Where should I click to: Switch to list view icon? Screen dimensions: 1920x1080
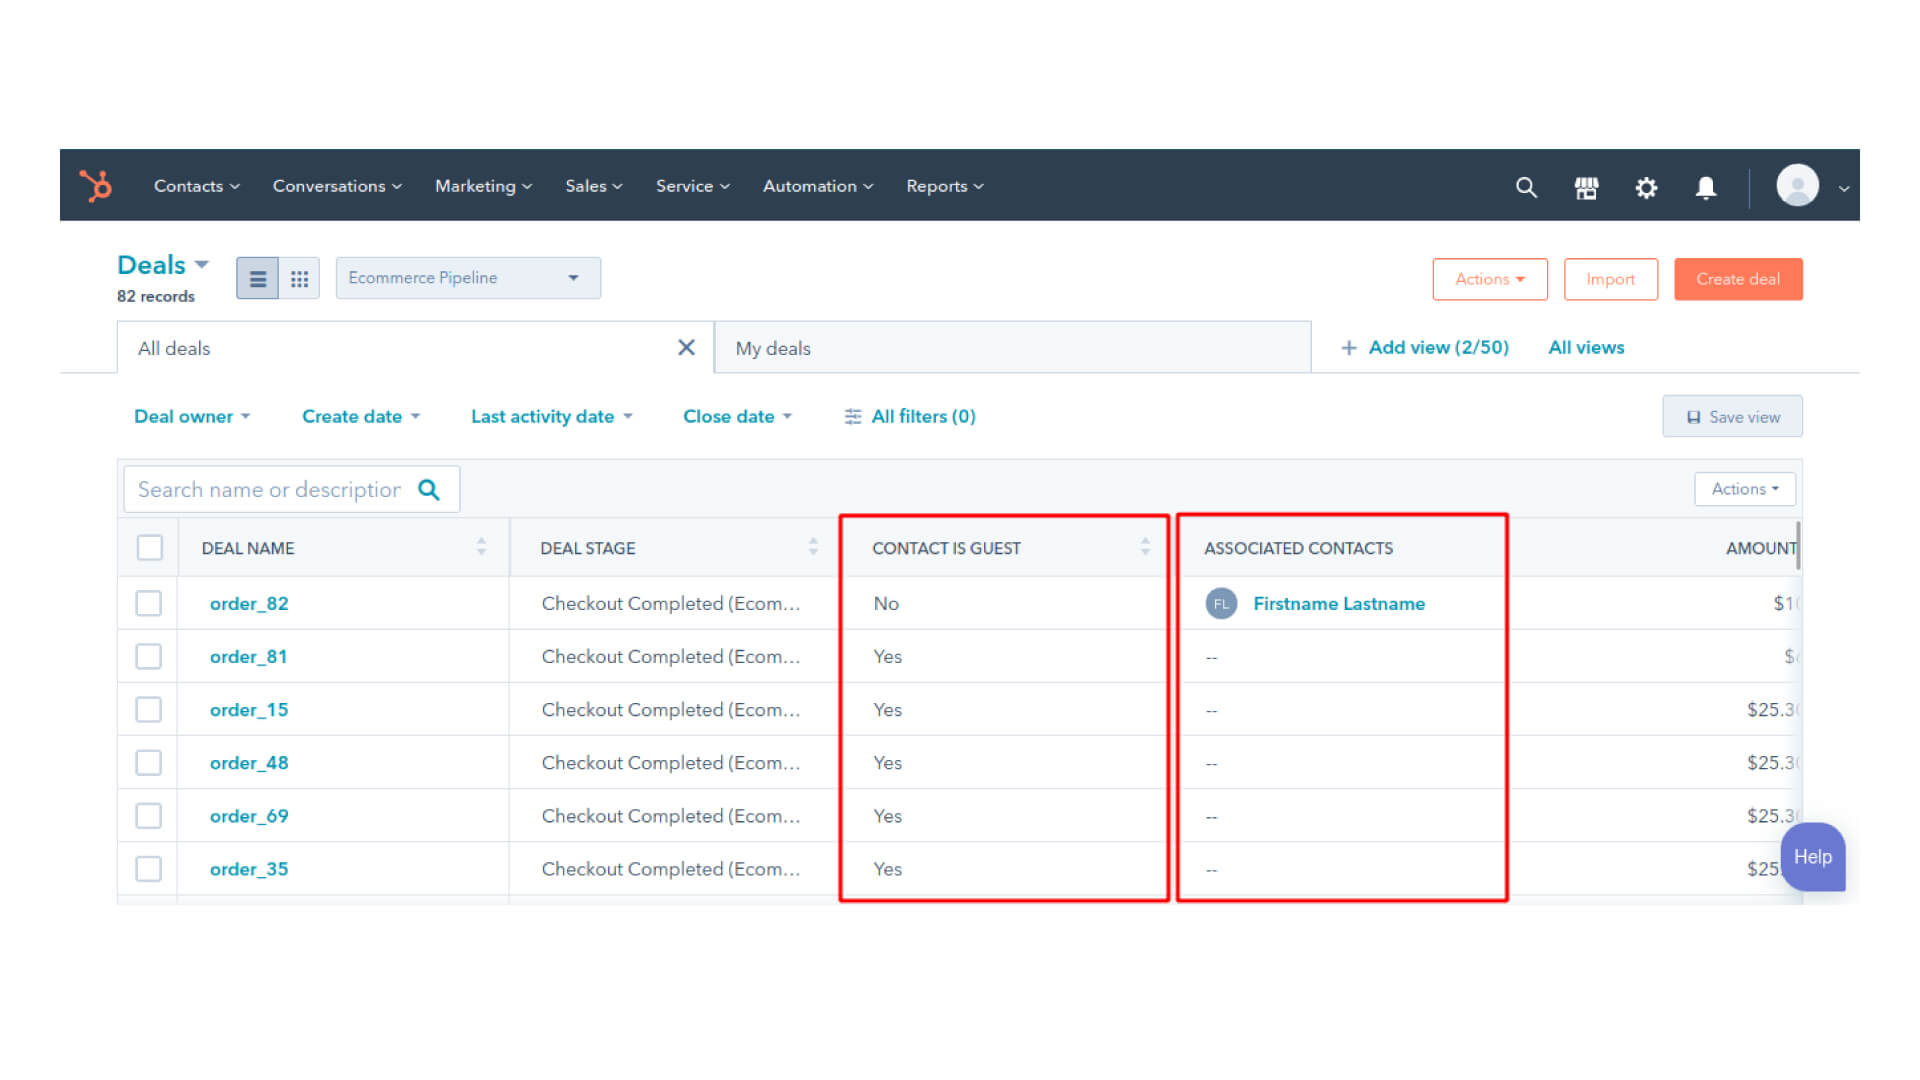point(257,279)
